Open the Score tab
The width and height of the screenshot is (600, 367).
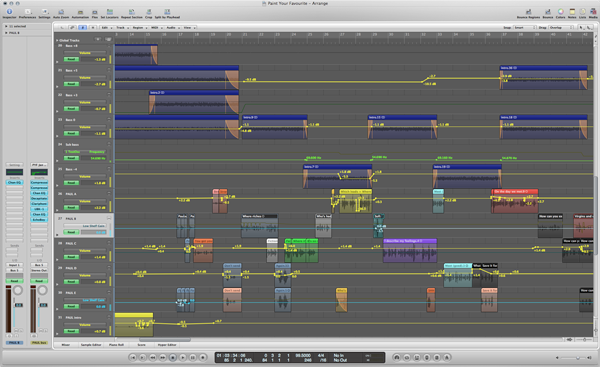pos(141,345)
